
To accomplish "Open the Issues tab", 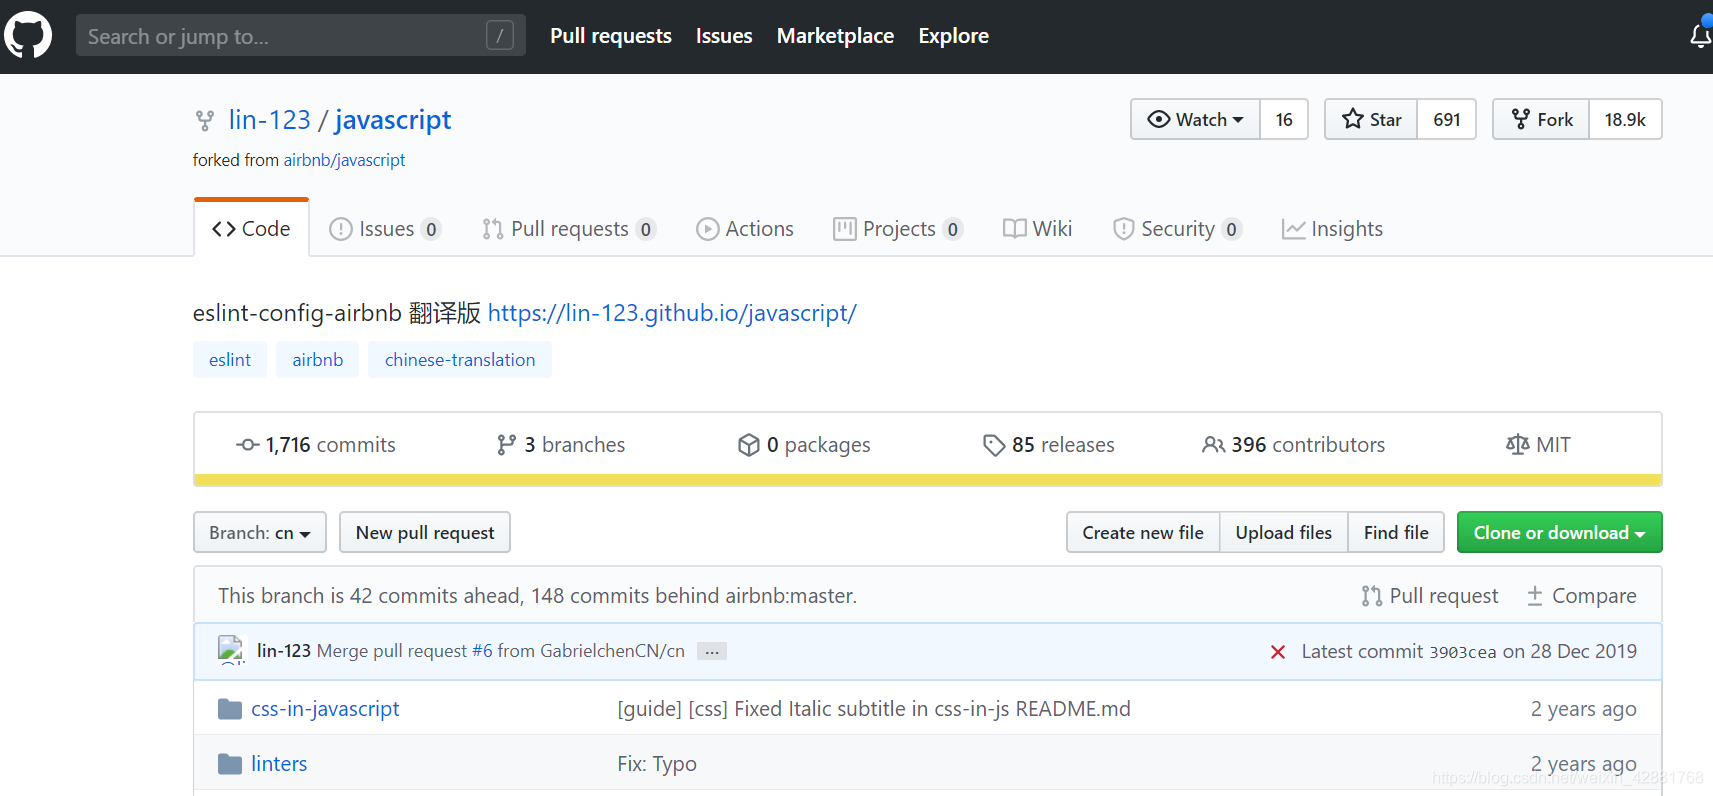I will (385, 229).
